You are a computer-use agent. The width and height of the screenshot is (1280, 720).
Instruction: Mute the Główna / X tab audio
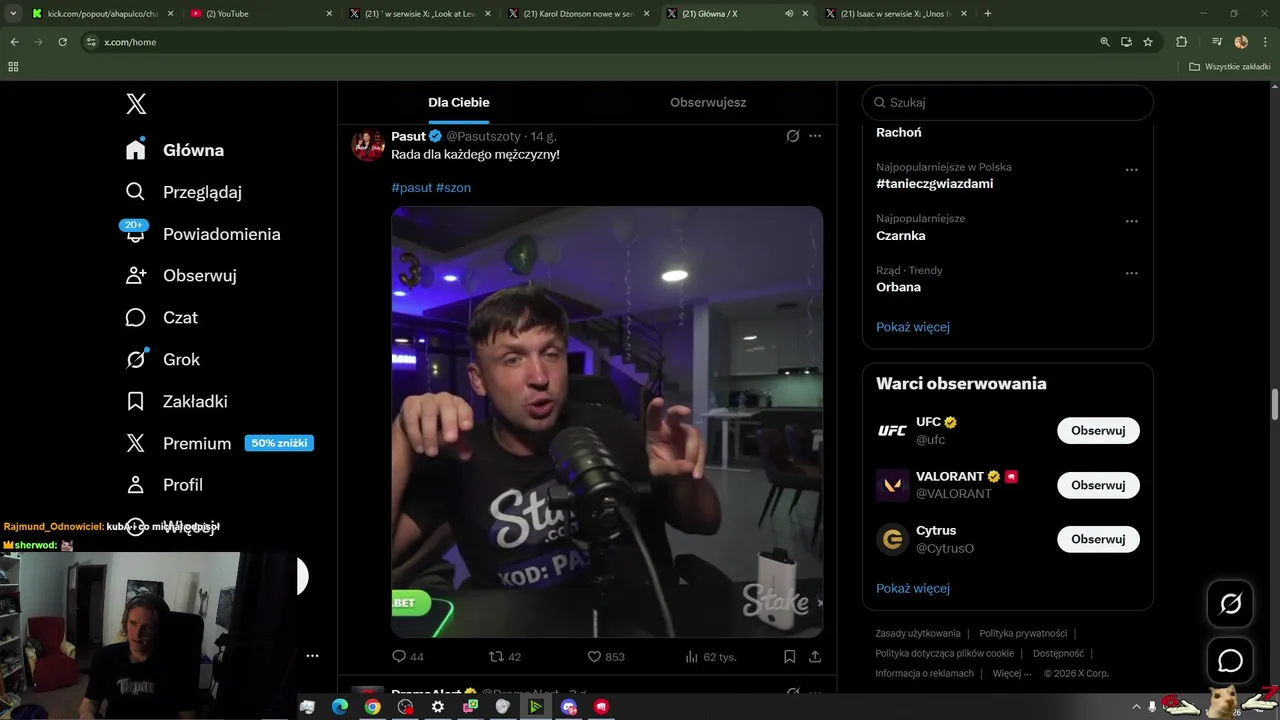(x=789, y=13)
